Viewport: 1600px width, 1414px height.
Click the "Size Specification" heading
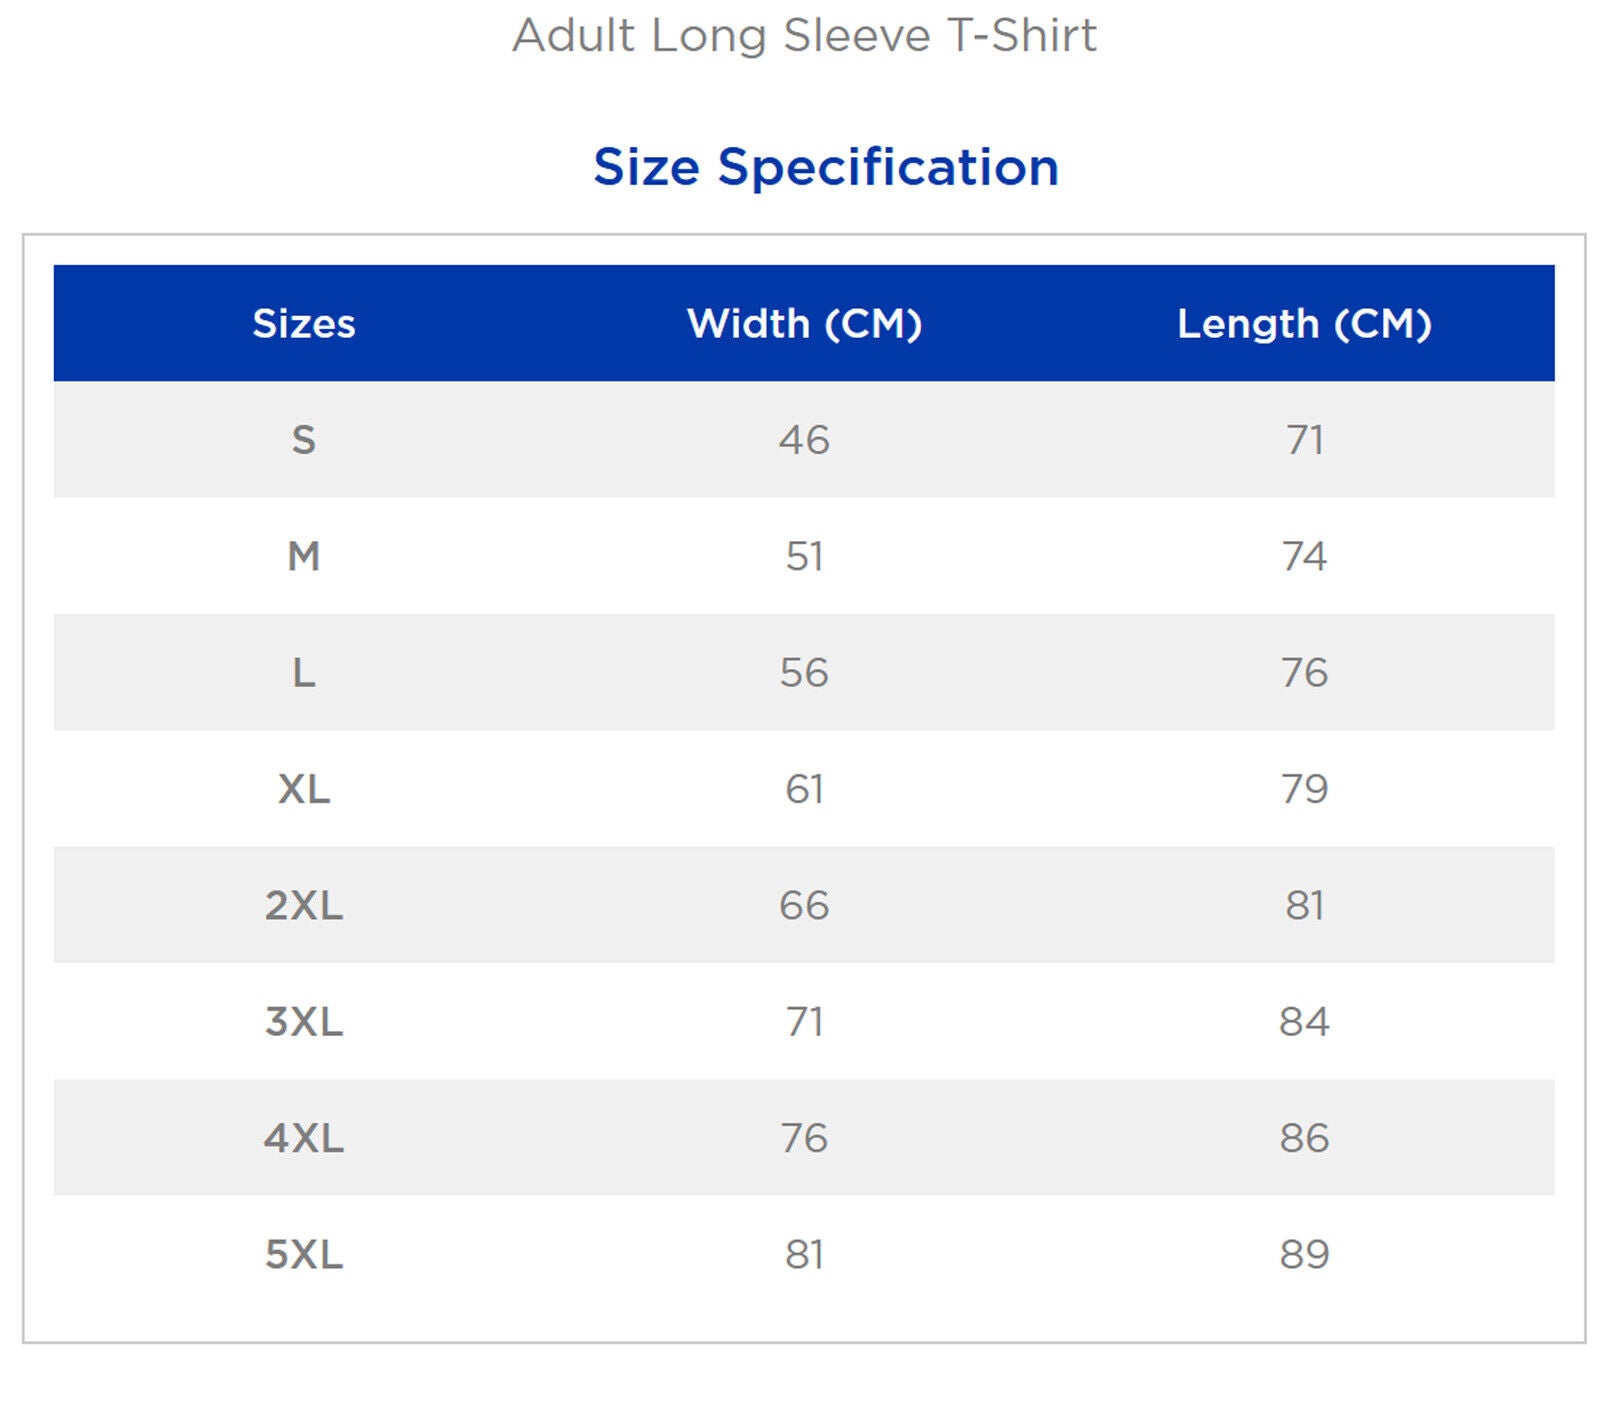[825, 167]
